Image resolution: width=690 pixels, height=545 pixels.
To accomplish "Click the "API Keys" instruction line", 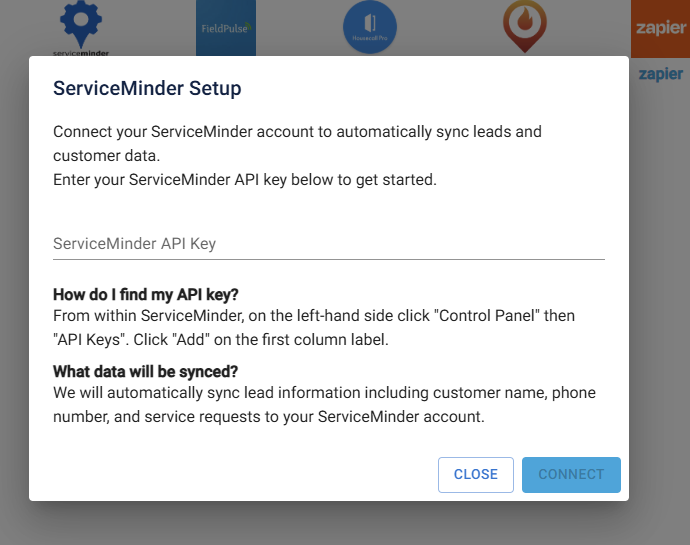I will (x=220, y=339).
